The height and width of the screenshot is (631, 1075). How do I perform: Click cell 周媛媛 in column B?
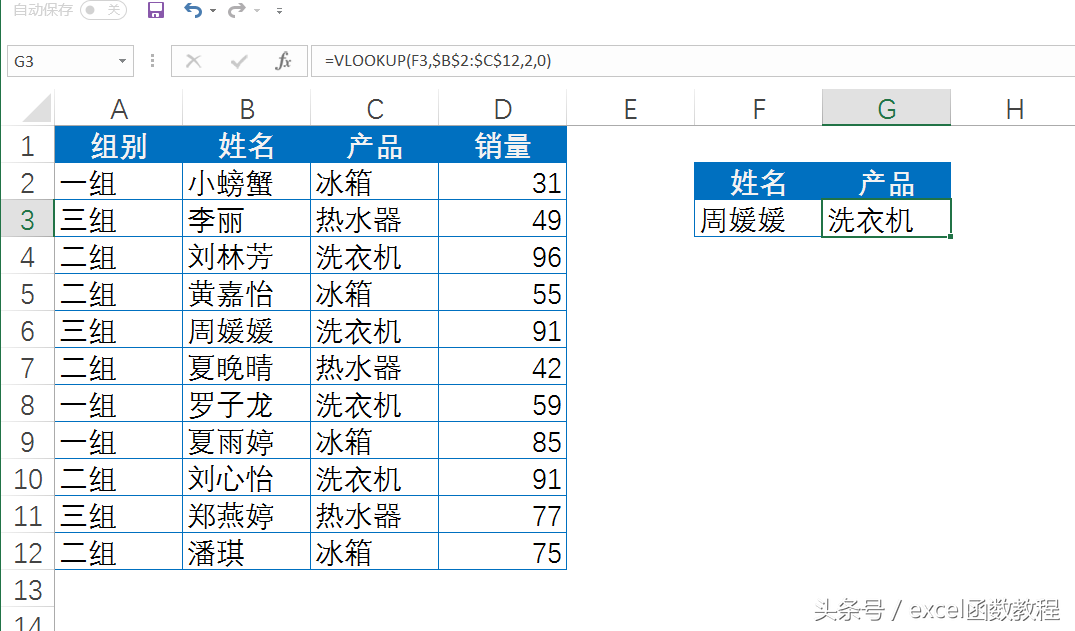point(247,331)
